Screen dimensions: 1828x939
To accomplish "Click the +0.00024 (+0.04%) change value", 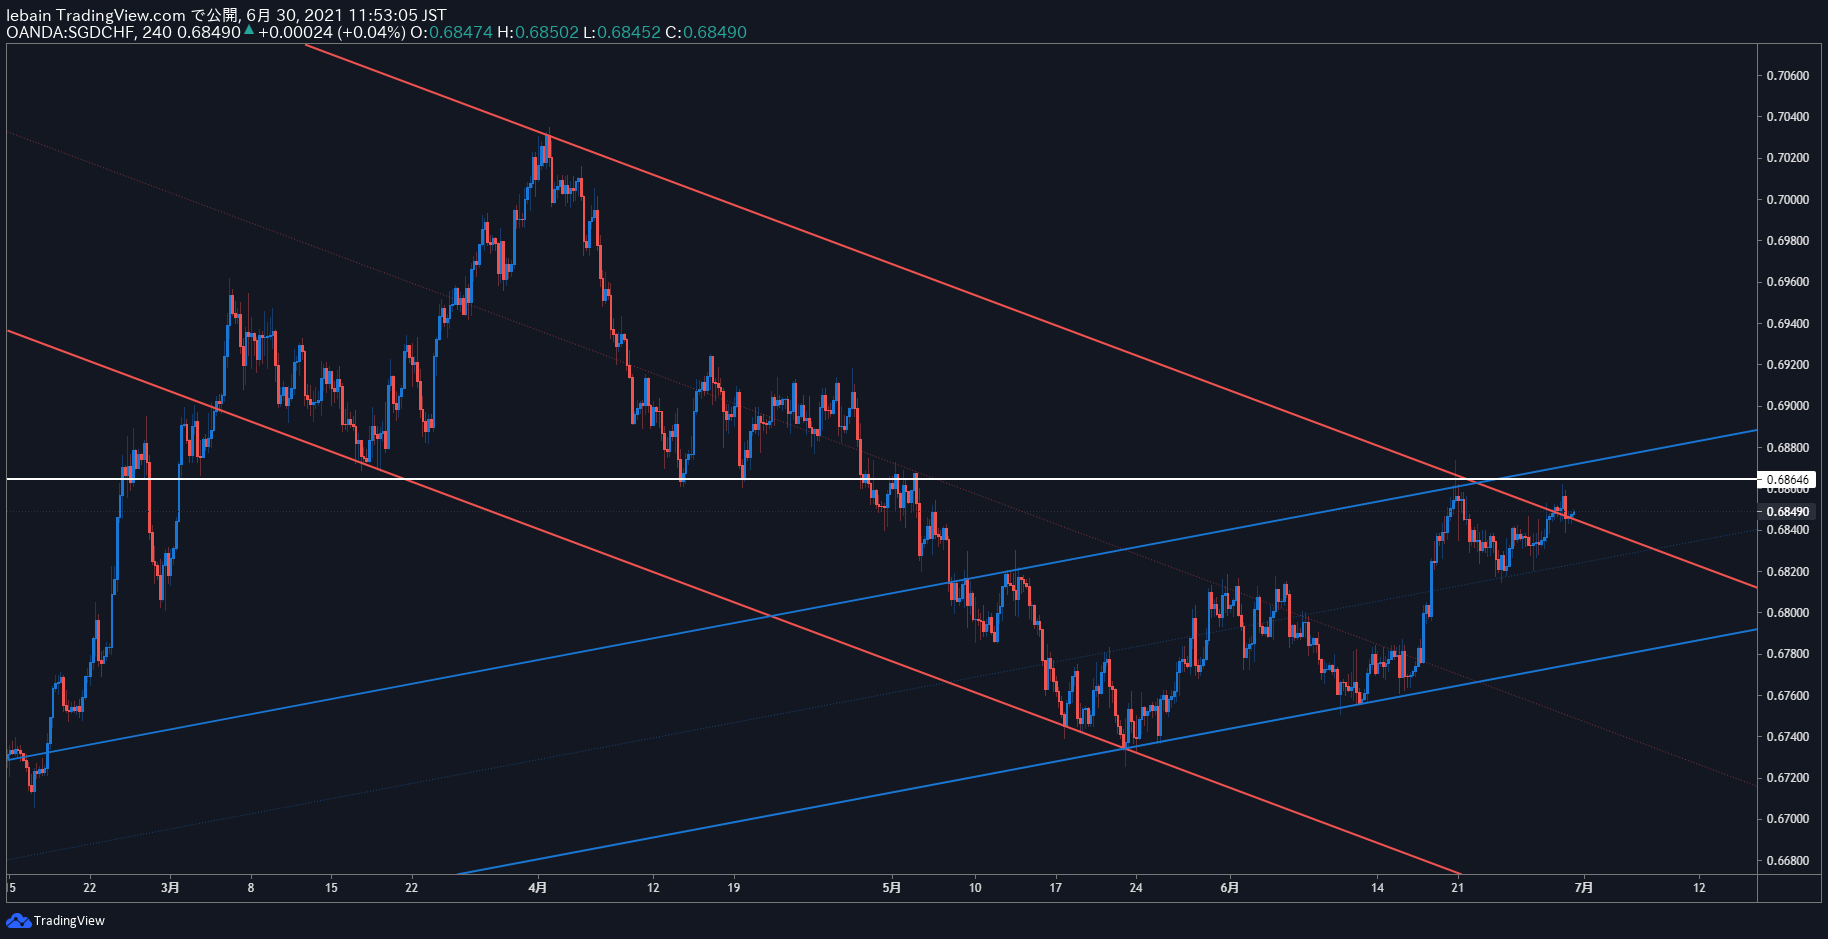I will click(332, 32).
